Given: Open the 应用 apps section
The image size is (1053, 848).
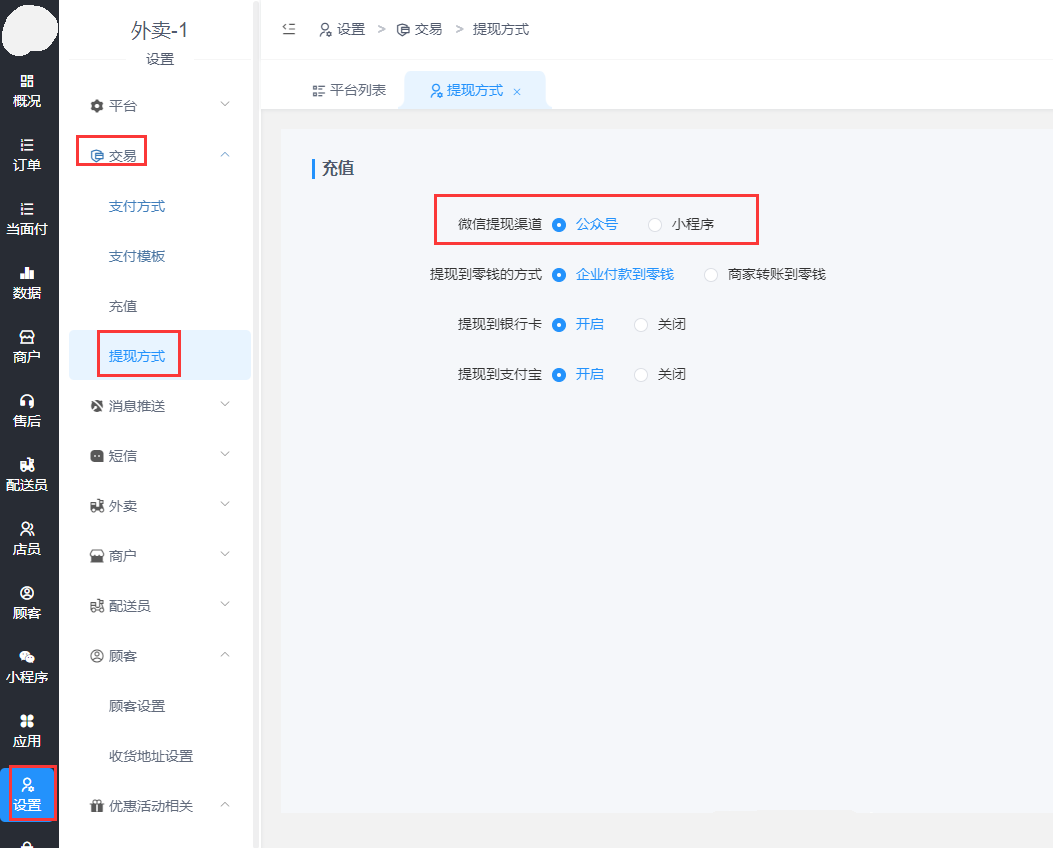Looking at the screenshot, I should pos(27,731).
